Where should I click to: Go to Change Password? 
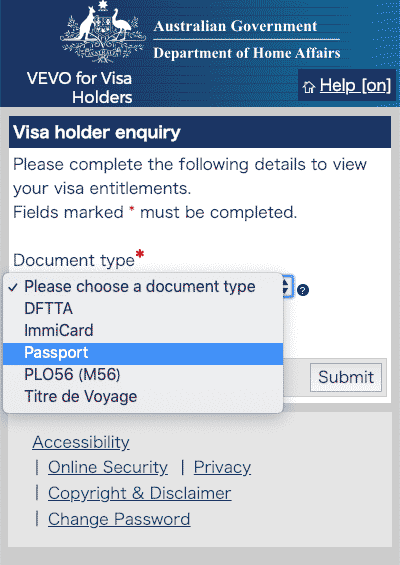click(x=119, y=519)
